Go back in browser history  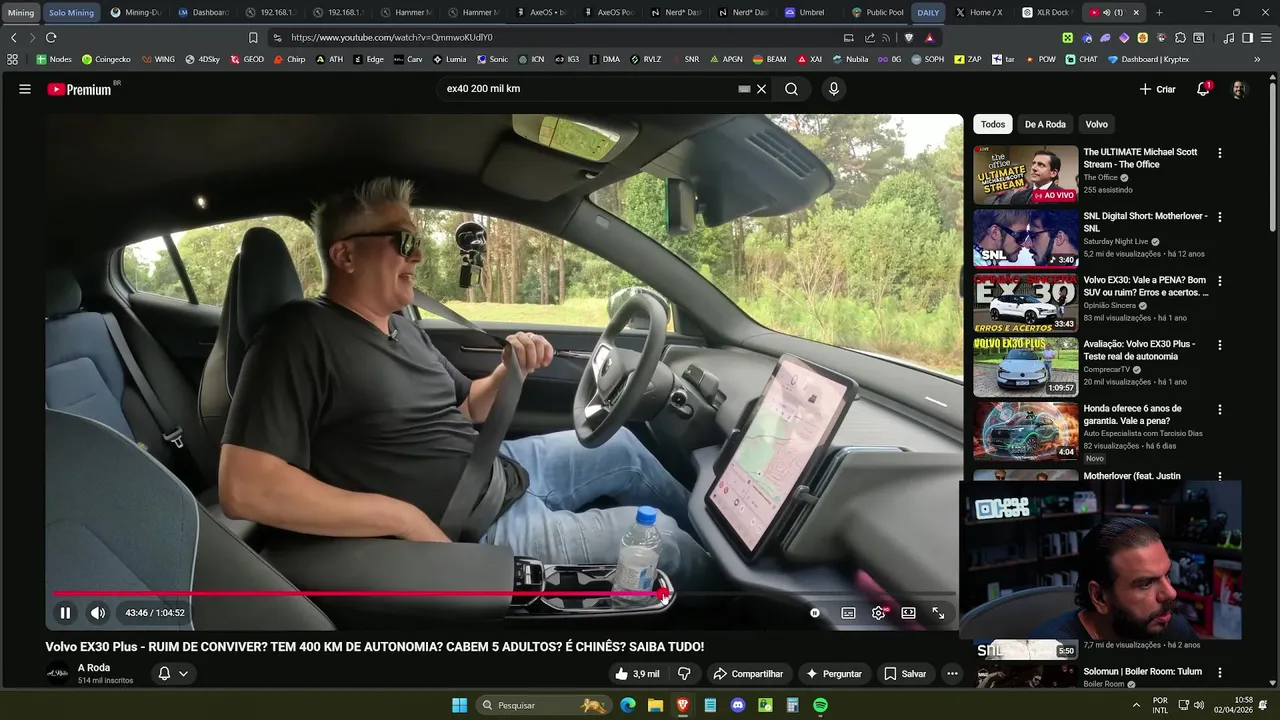13,37
